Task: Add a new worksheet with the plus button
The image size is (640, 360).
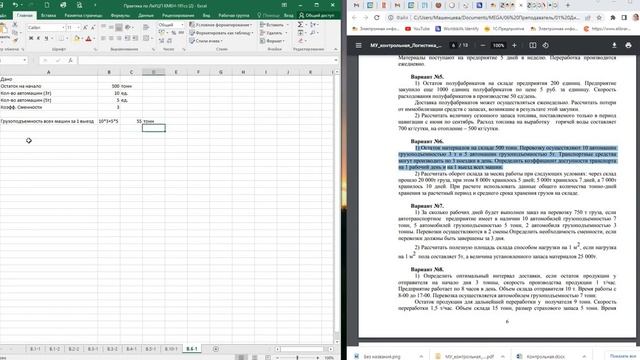Action: click(x=216, y=349)
